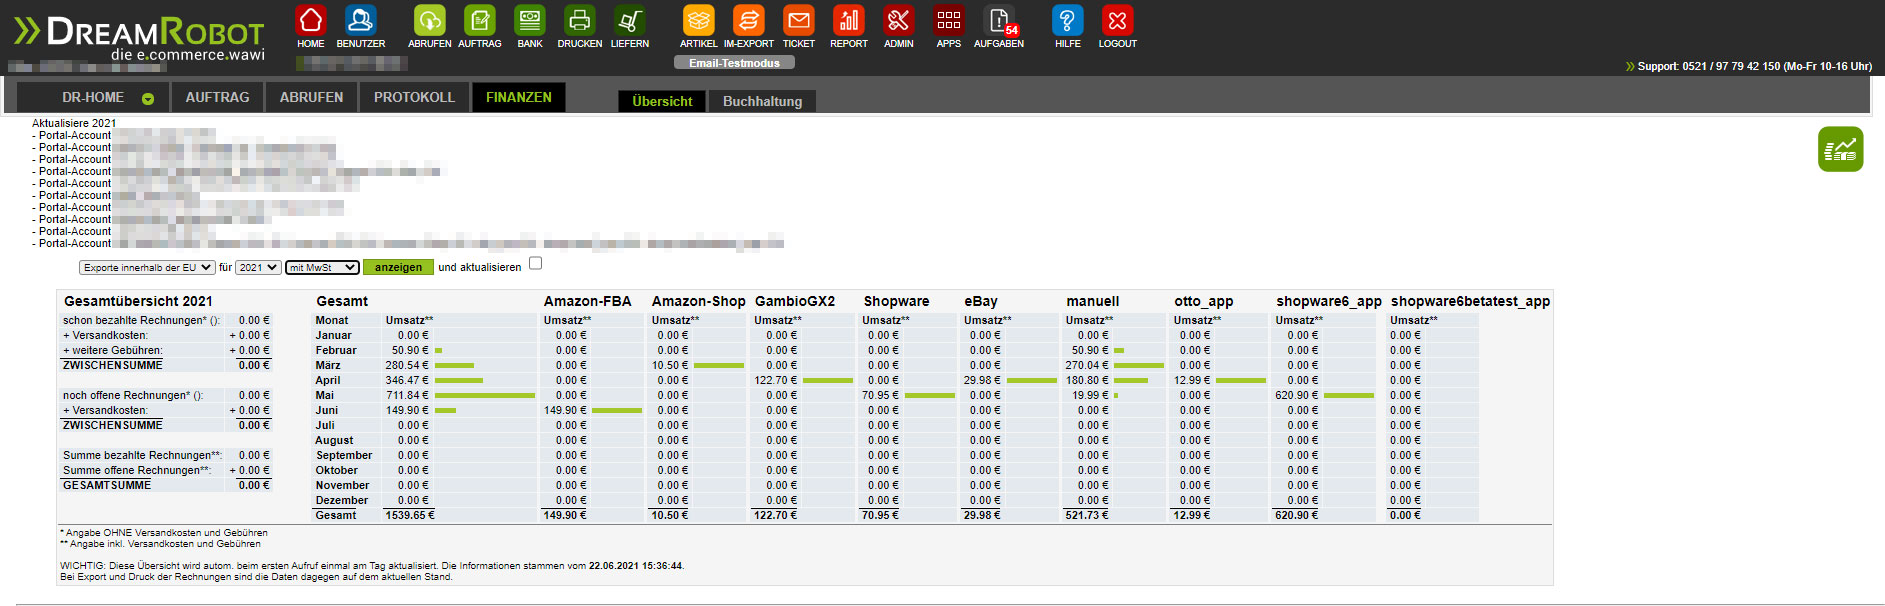This screenshot has width=1885, height=606.
Task: Click the 'Shopware' column header
Action: coord(897,301)
